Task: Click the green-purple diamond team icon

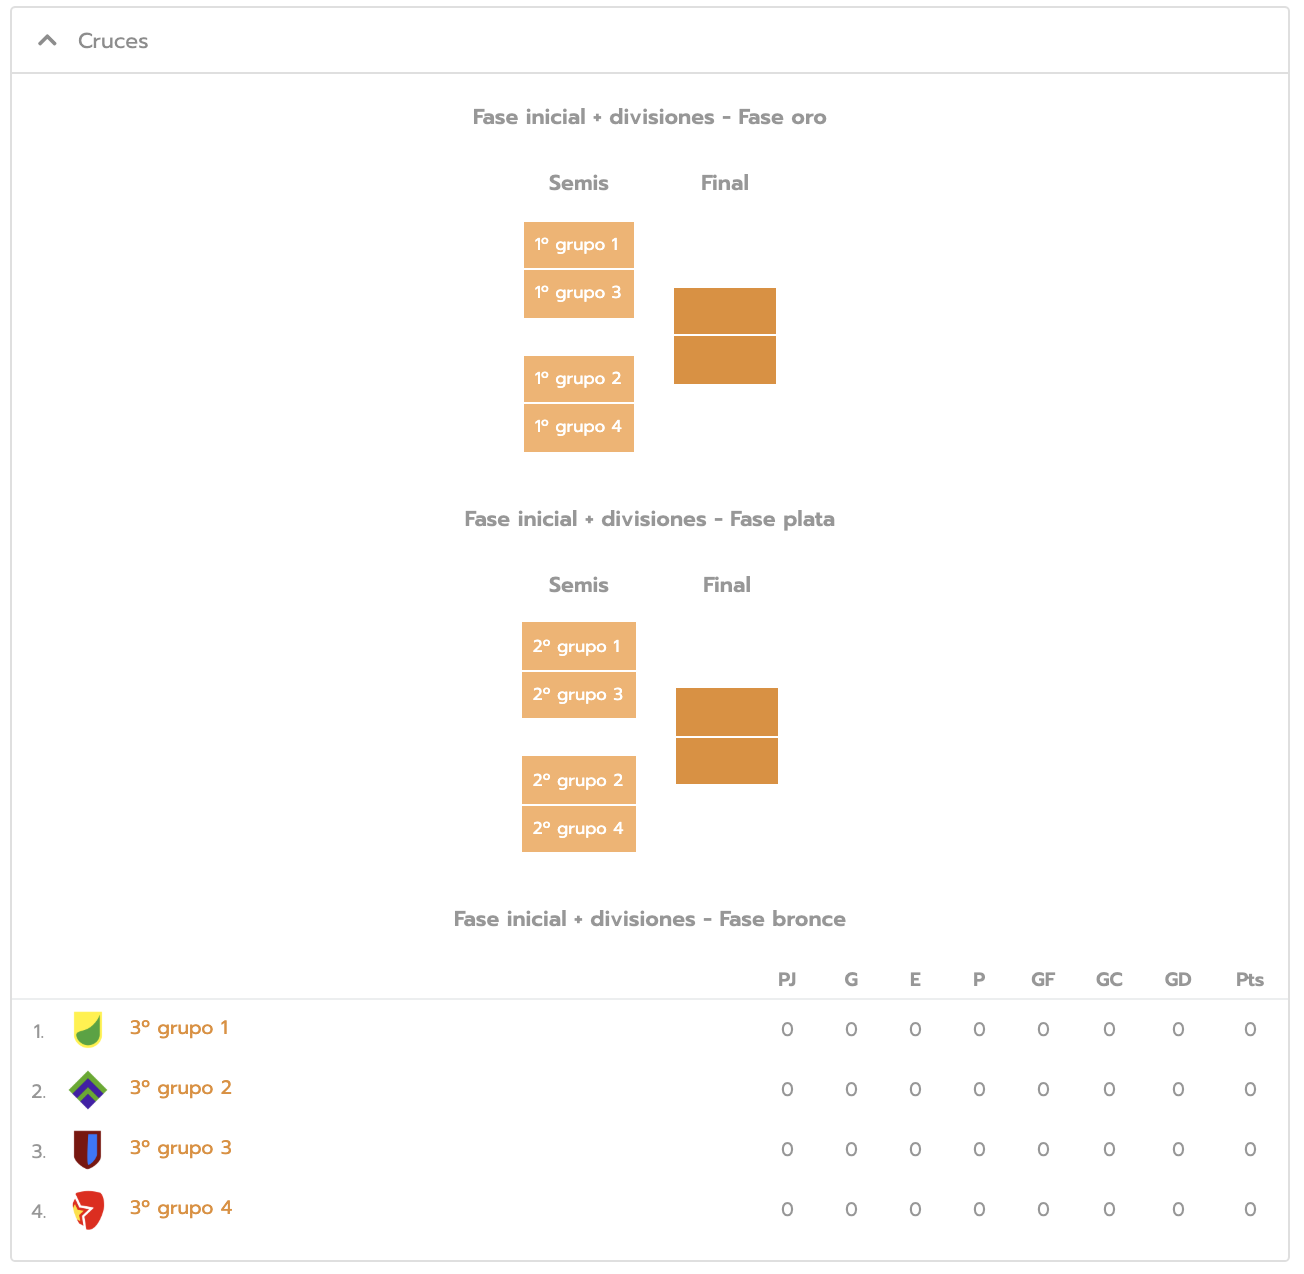Action: [x=88, y=1089]
